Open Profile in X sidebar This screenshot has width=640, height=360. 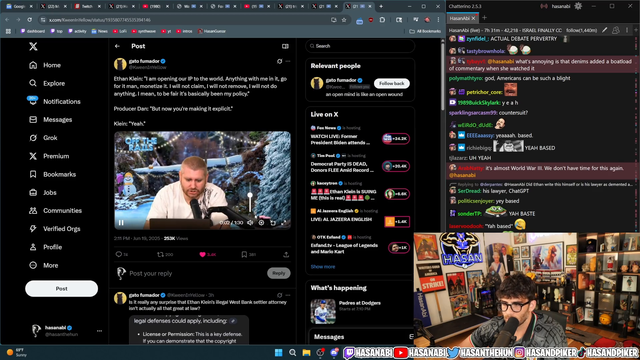45,247
